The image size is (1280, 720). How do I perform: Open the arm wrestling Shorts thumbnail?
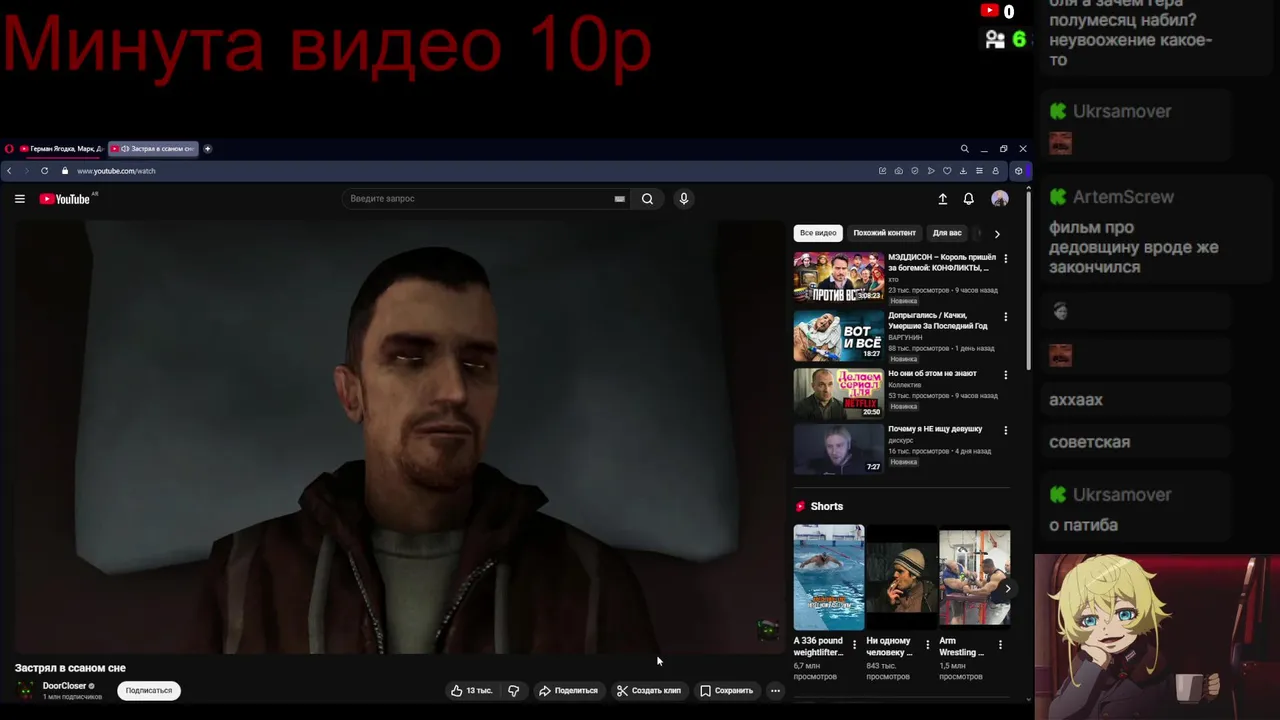point(975,577)
